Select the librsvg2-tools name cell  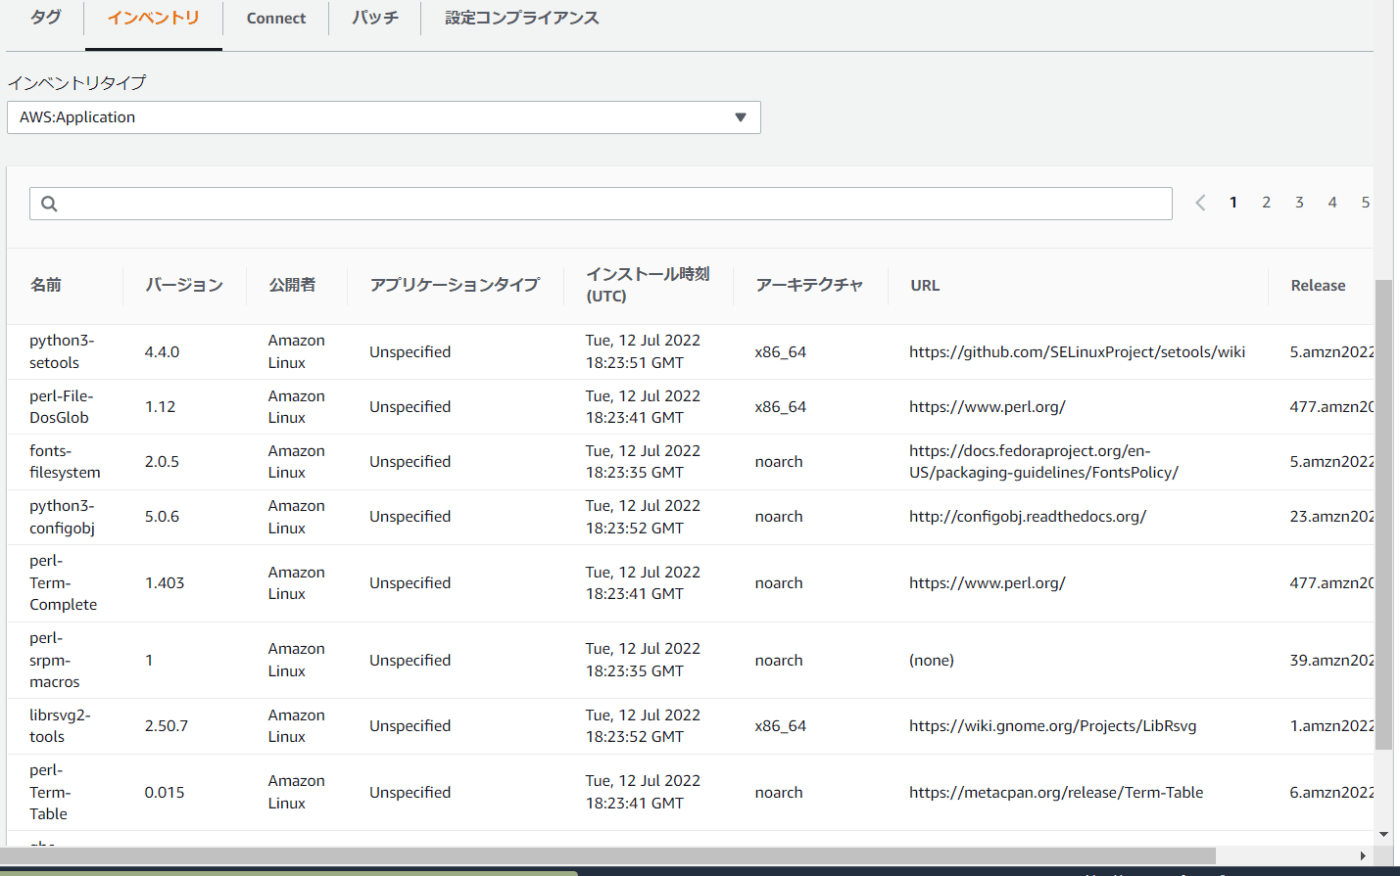click(60, 726)
